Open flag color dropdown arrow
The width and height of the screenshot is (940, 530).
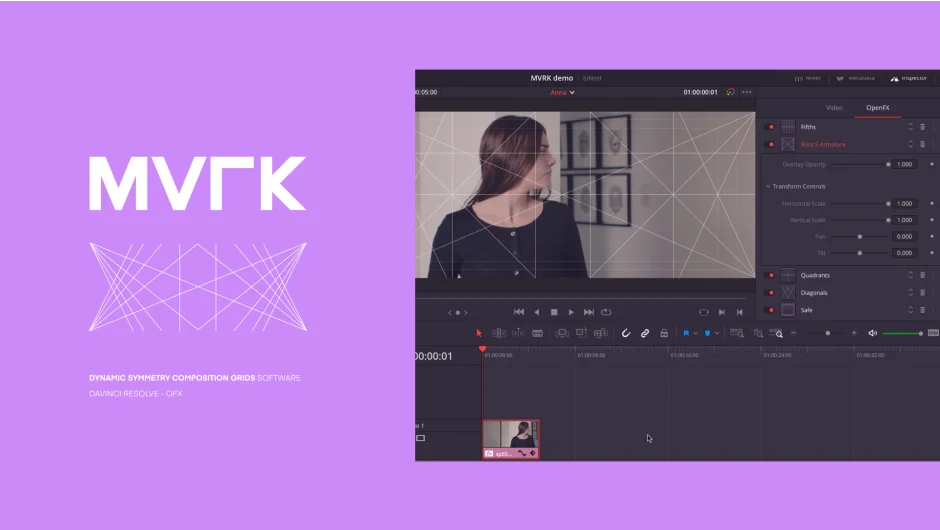click(695, 333)
